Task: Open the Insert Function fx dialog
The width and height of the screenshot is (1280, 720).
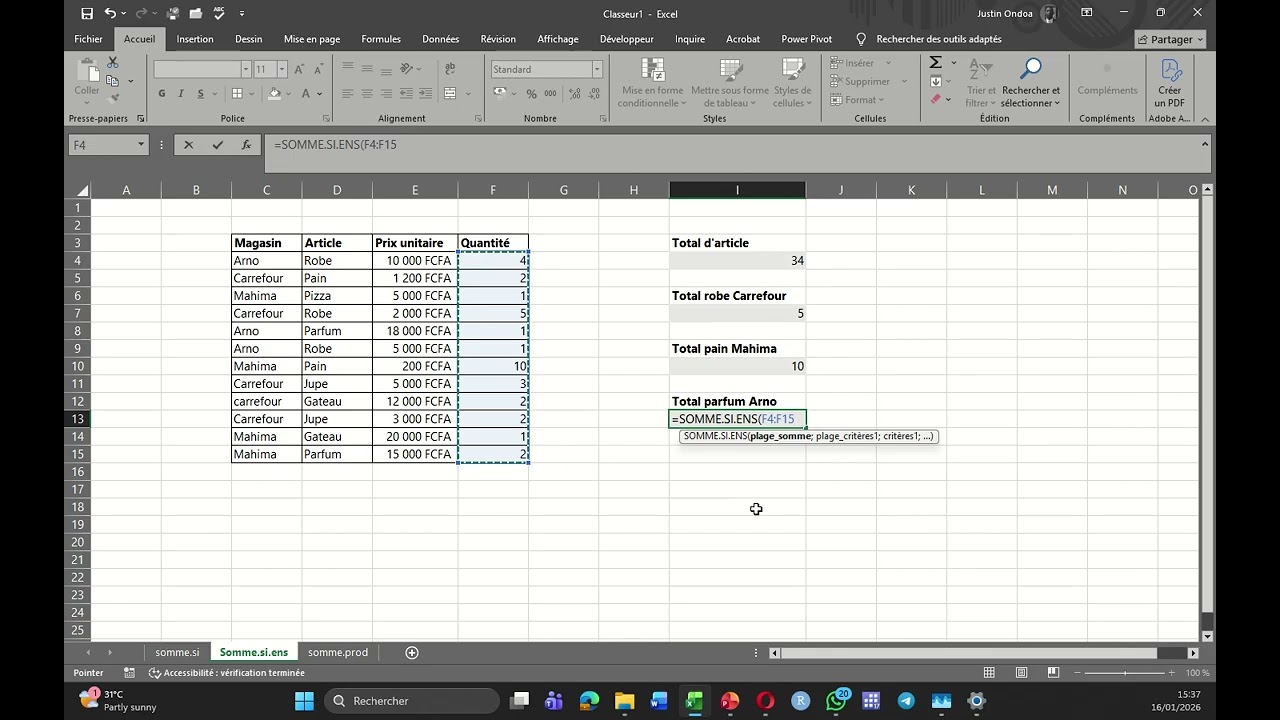Action: (246, 145)
